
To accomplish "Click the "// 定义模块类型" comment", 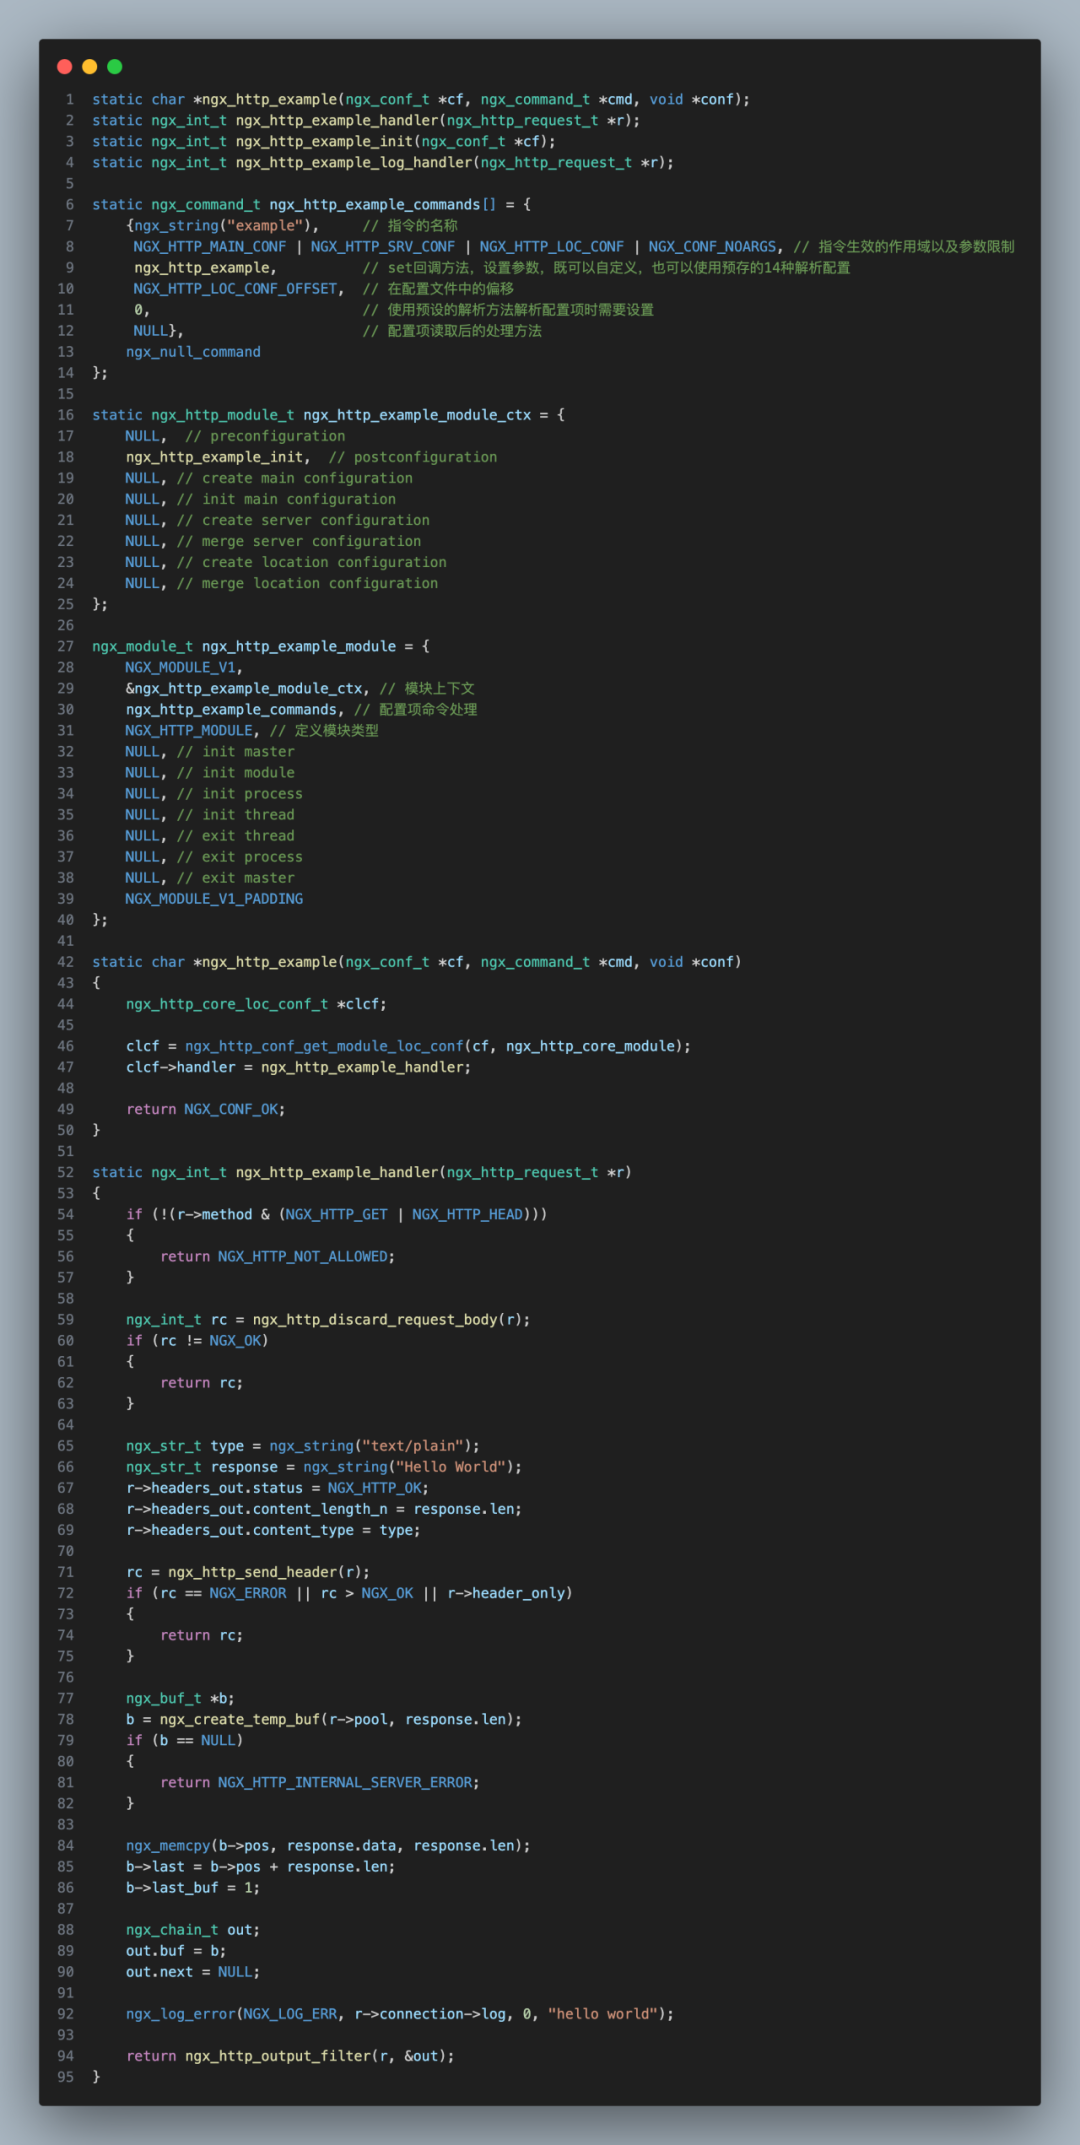I will pos(324,731).
